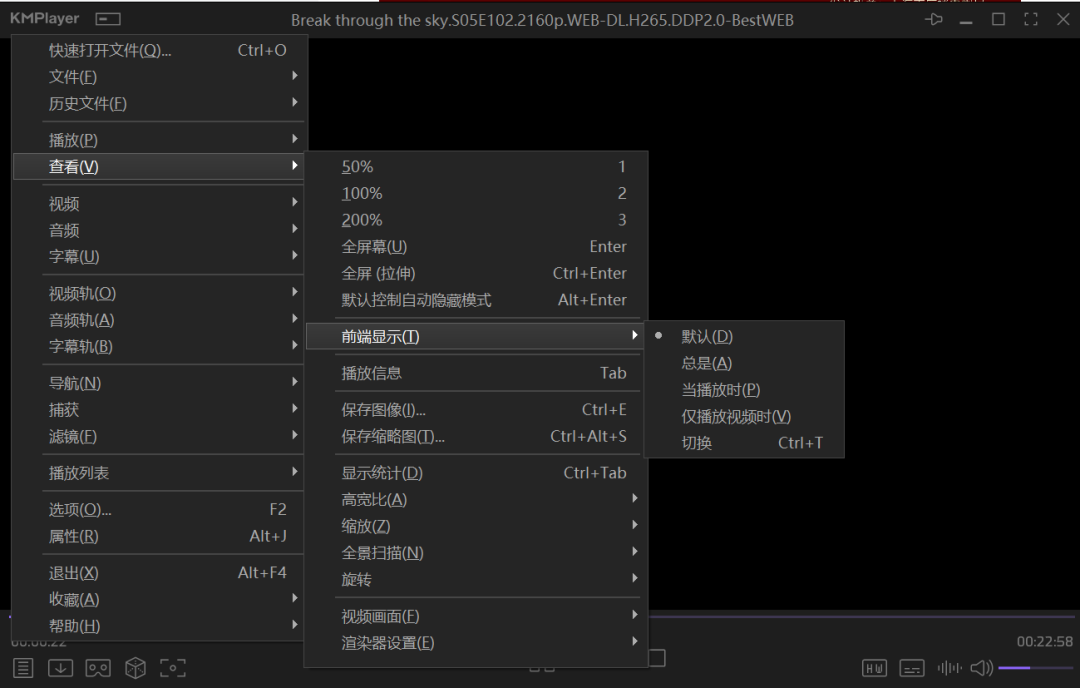Click 保存缩略图(T)... entry
Image resolution: width=1080 pixels, height=688 pixels.
point(476,437)
